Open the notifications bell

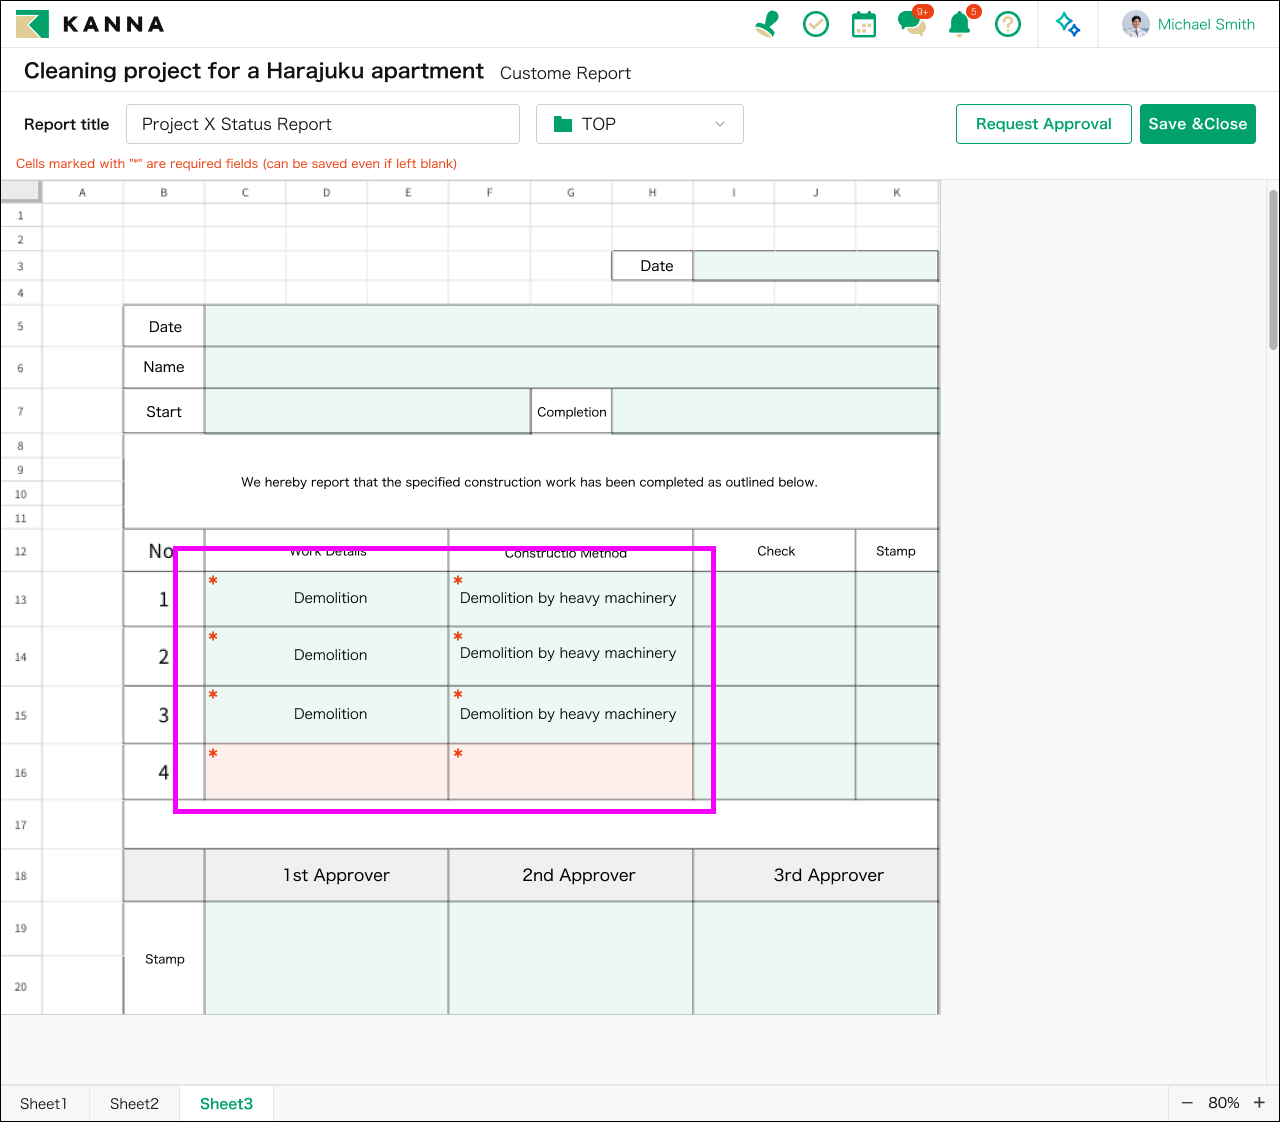pyautogui.click(x=960, y=24)
